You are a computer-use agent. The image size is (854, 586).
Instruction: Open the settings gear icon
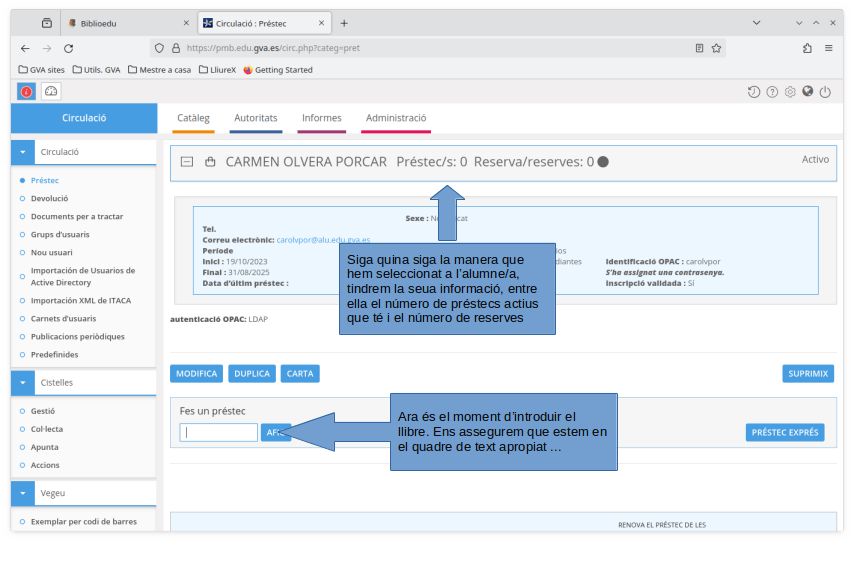pos(790,92)
